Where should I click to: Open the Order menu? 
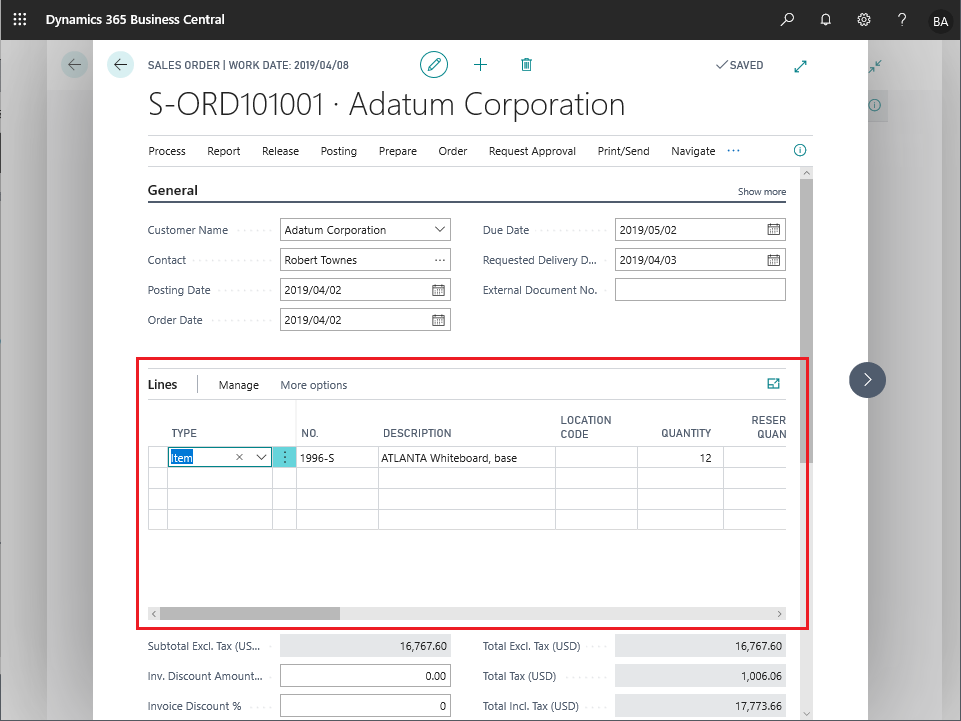pos(453,151)
